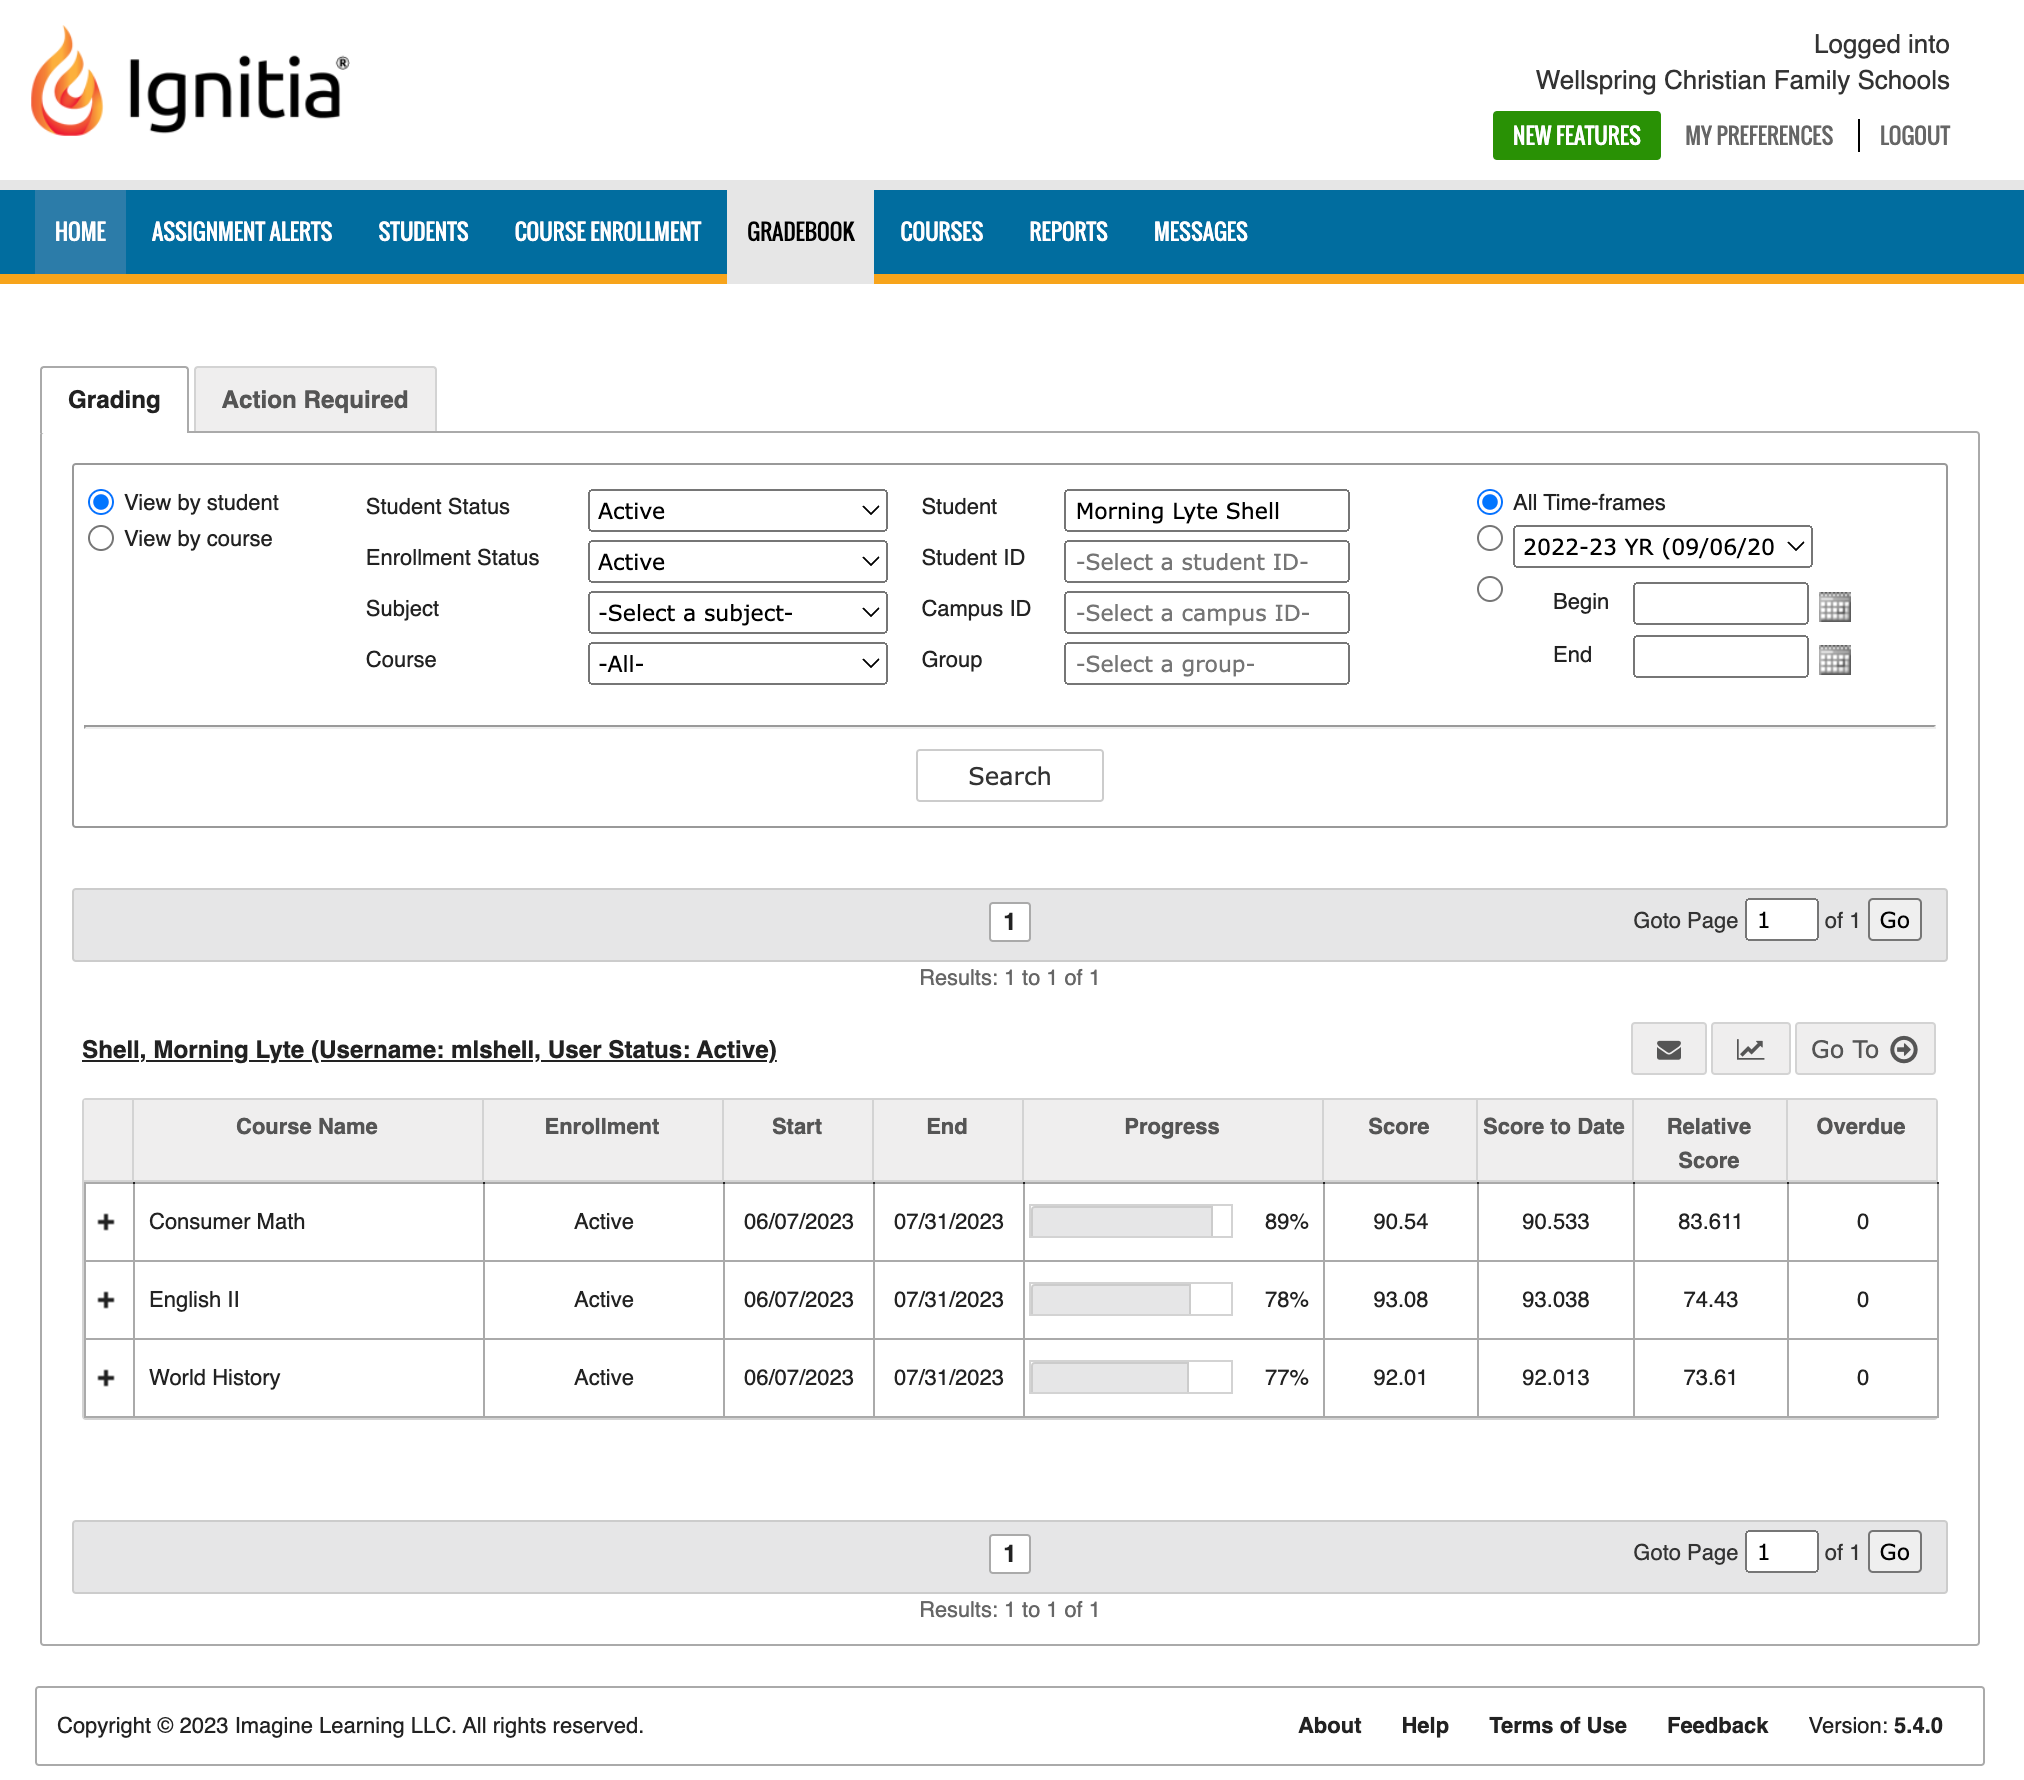Open the End date calendar picker
Screen dimensions: 2024x1780
point(1834,659)
